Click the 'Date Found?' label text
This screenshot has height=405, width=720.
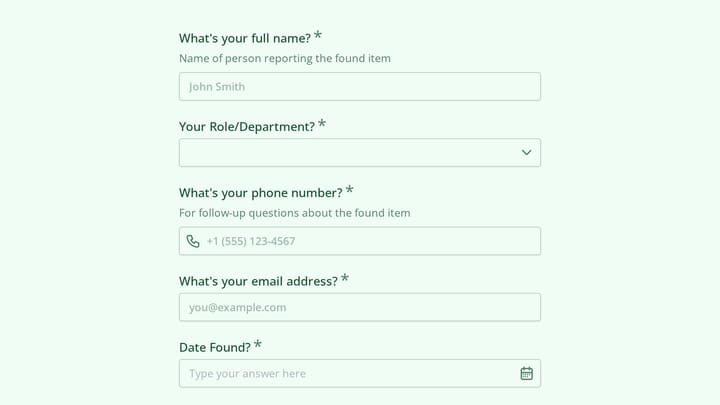point(215,347)
